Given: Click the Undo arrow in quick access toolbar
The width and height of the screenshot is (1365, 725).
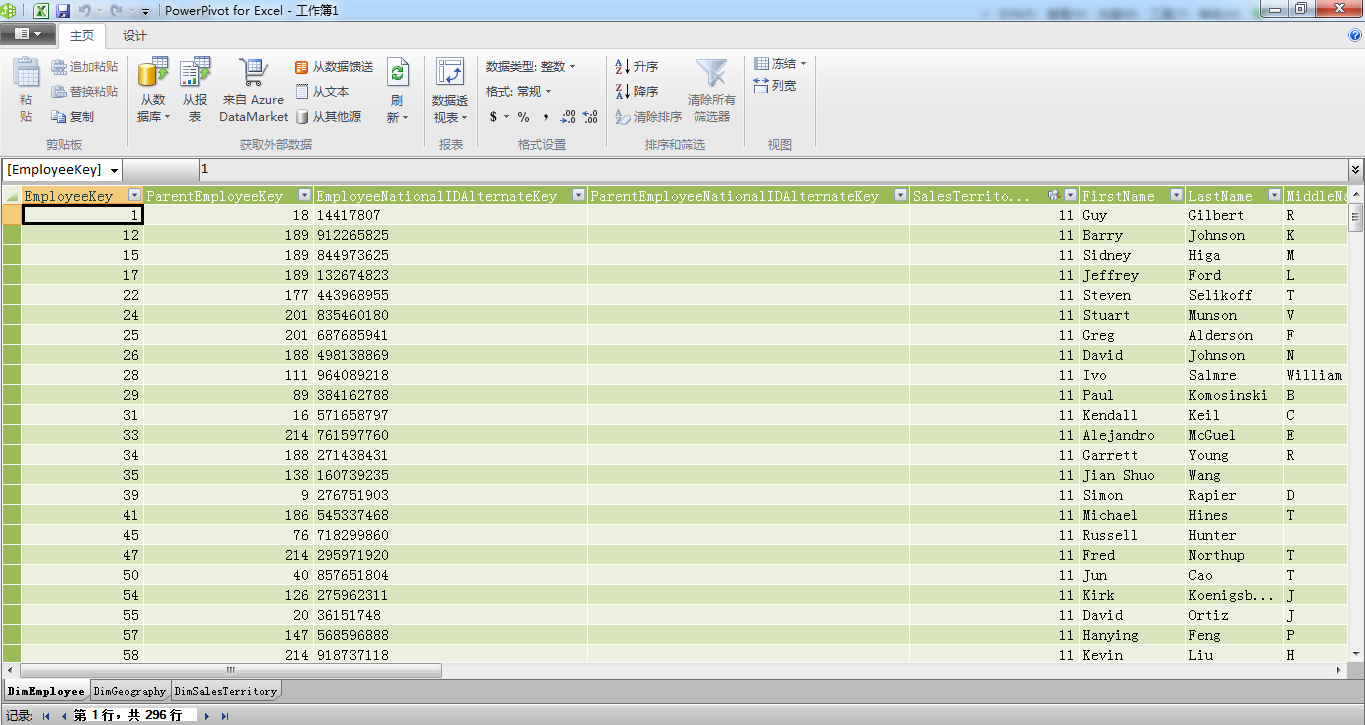Looking at the screenshot, I should point(85,10).
